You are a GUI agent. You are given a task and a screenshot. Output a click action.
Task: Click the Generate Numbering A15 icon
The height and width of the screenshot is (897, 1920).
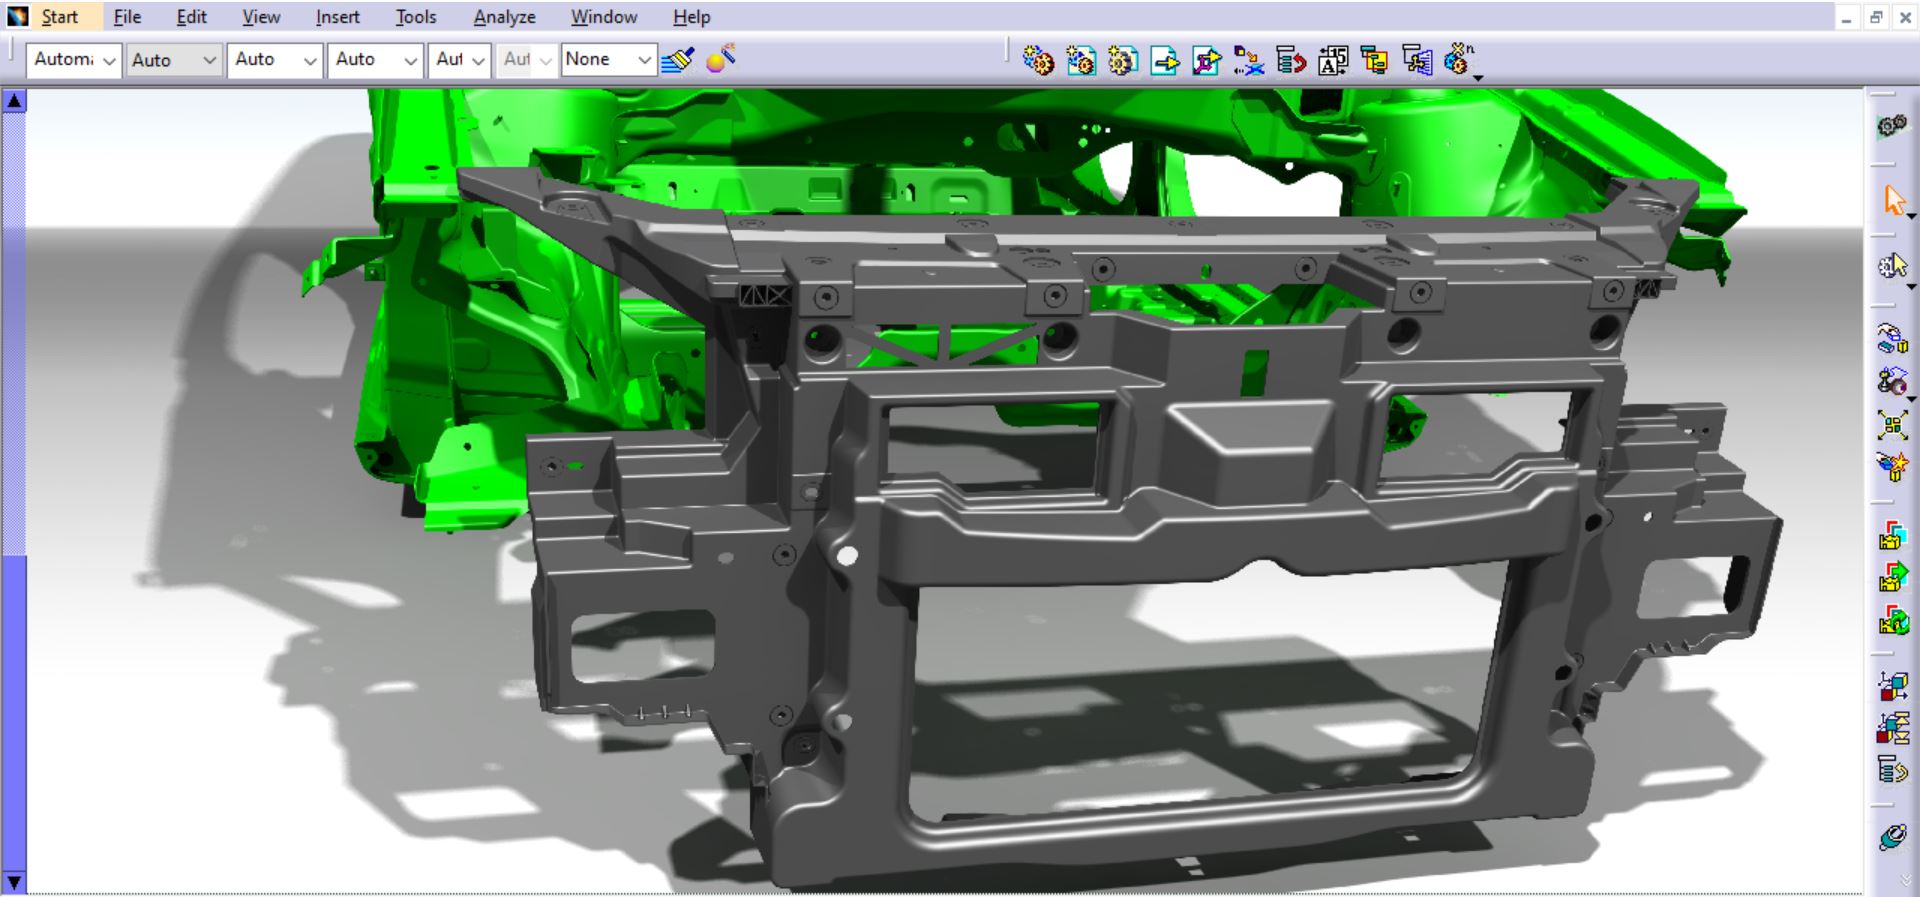1333,61
